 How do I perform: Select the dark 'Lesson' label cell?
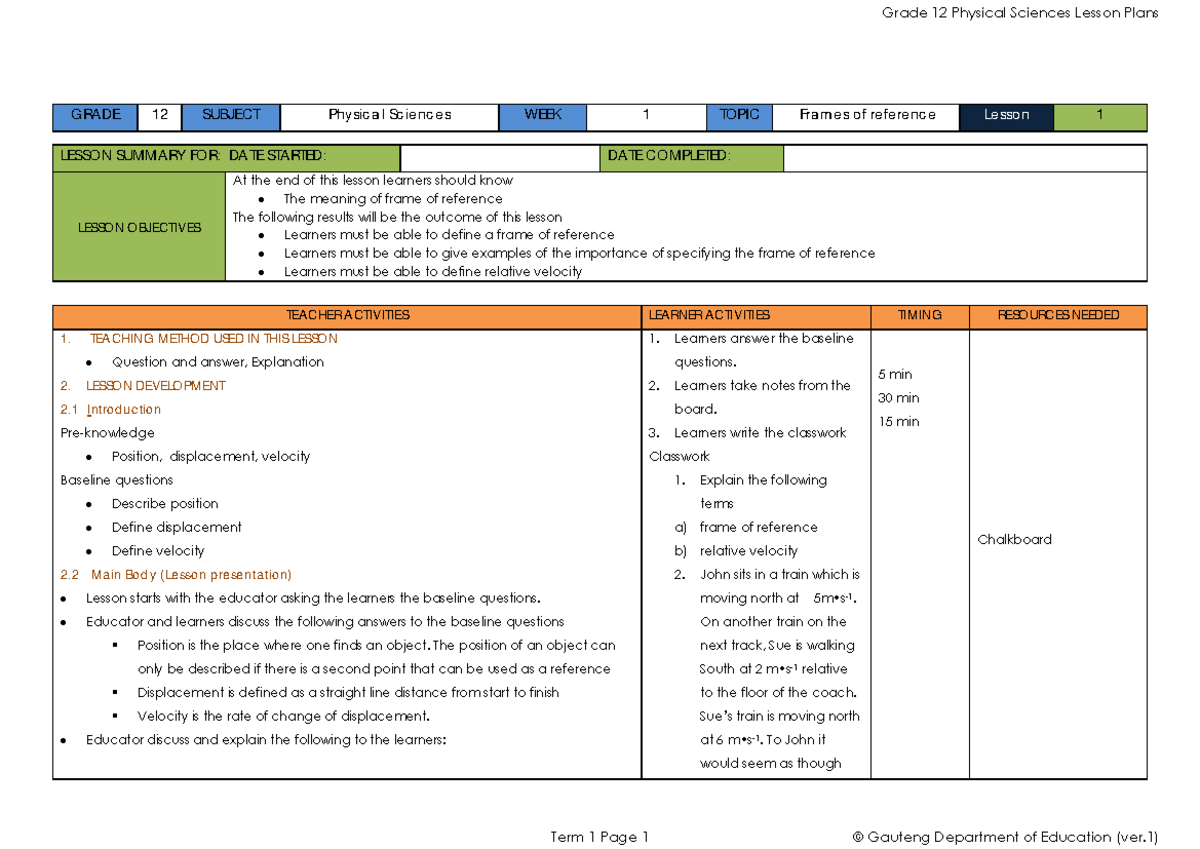click(x=1007, y=117)
